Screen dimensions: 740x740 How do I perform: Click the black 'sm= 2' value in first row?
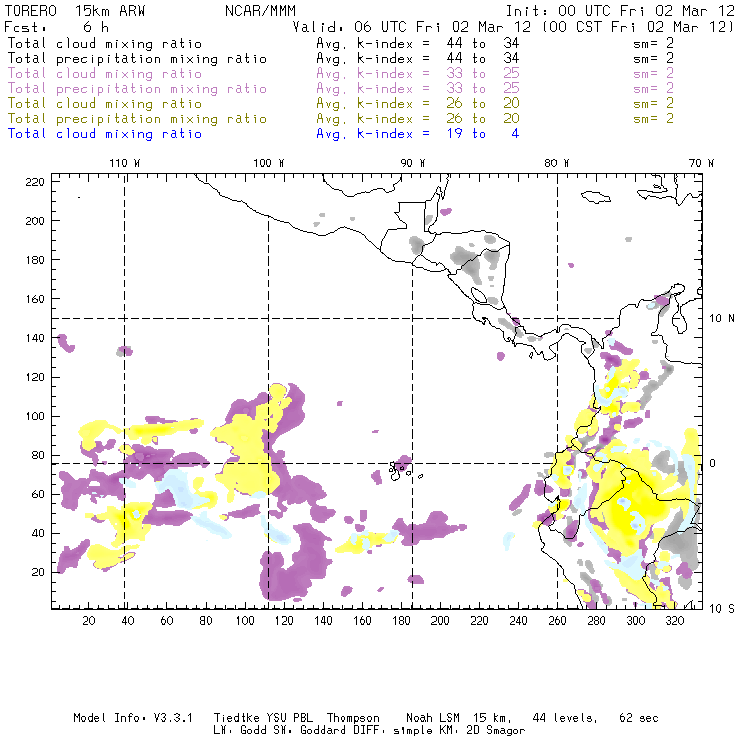coord(653,43)
